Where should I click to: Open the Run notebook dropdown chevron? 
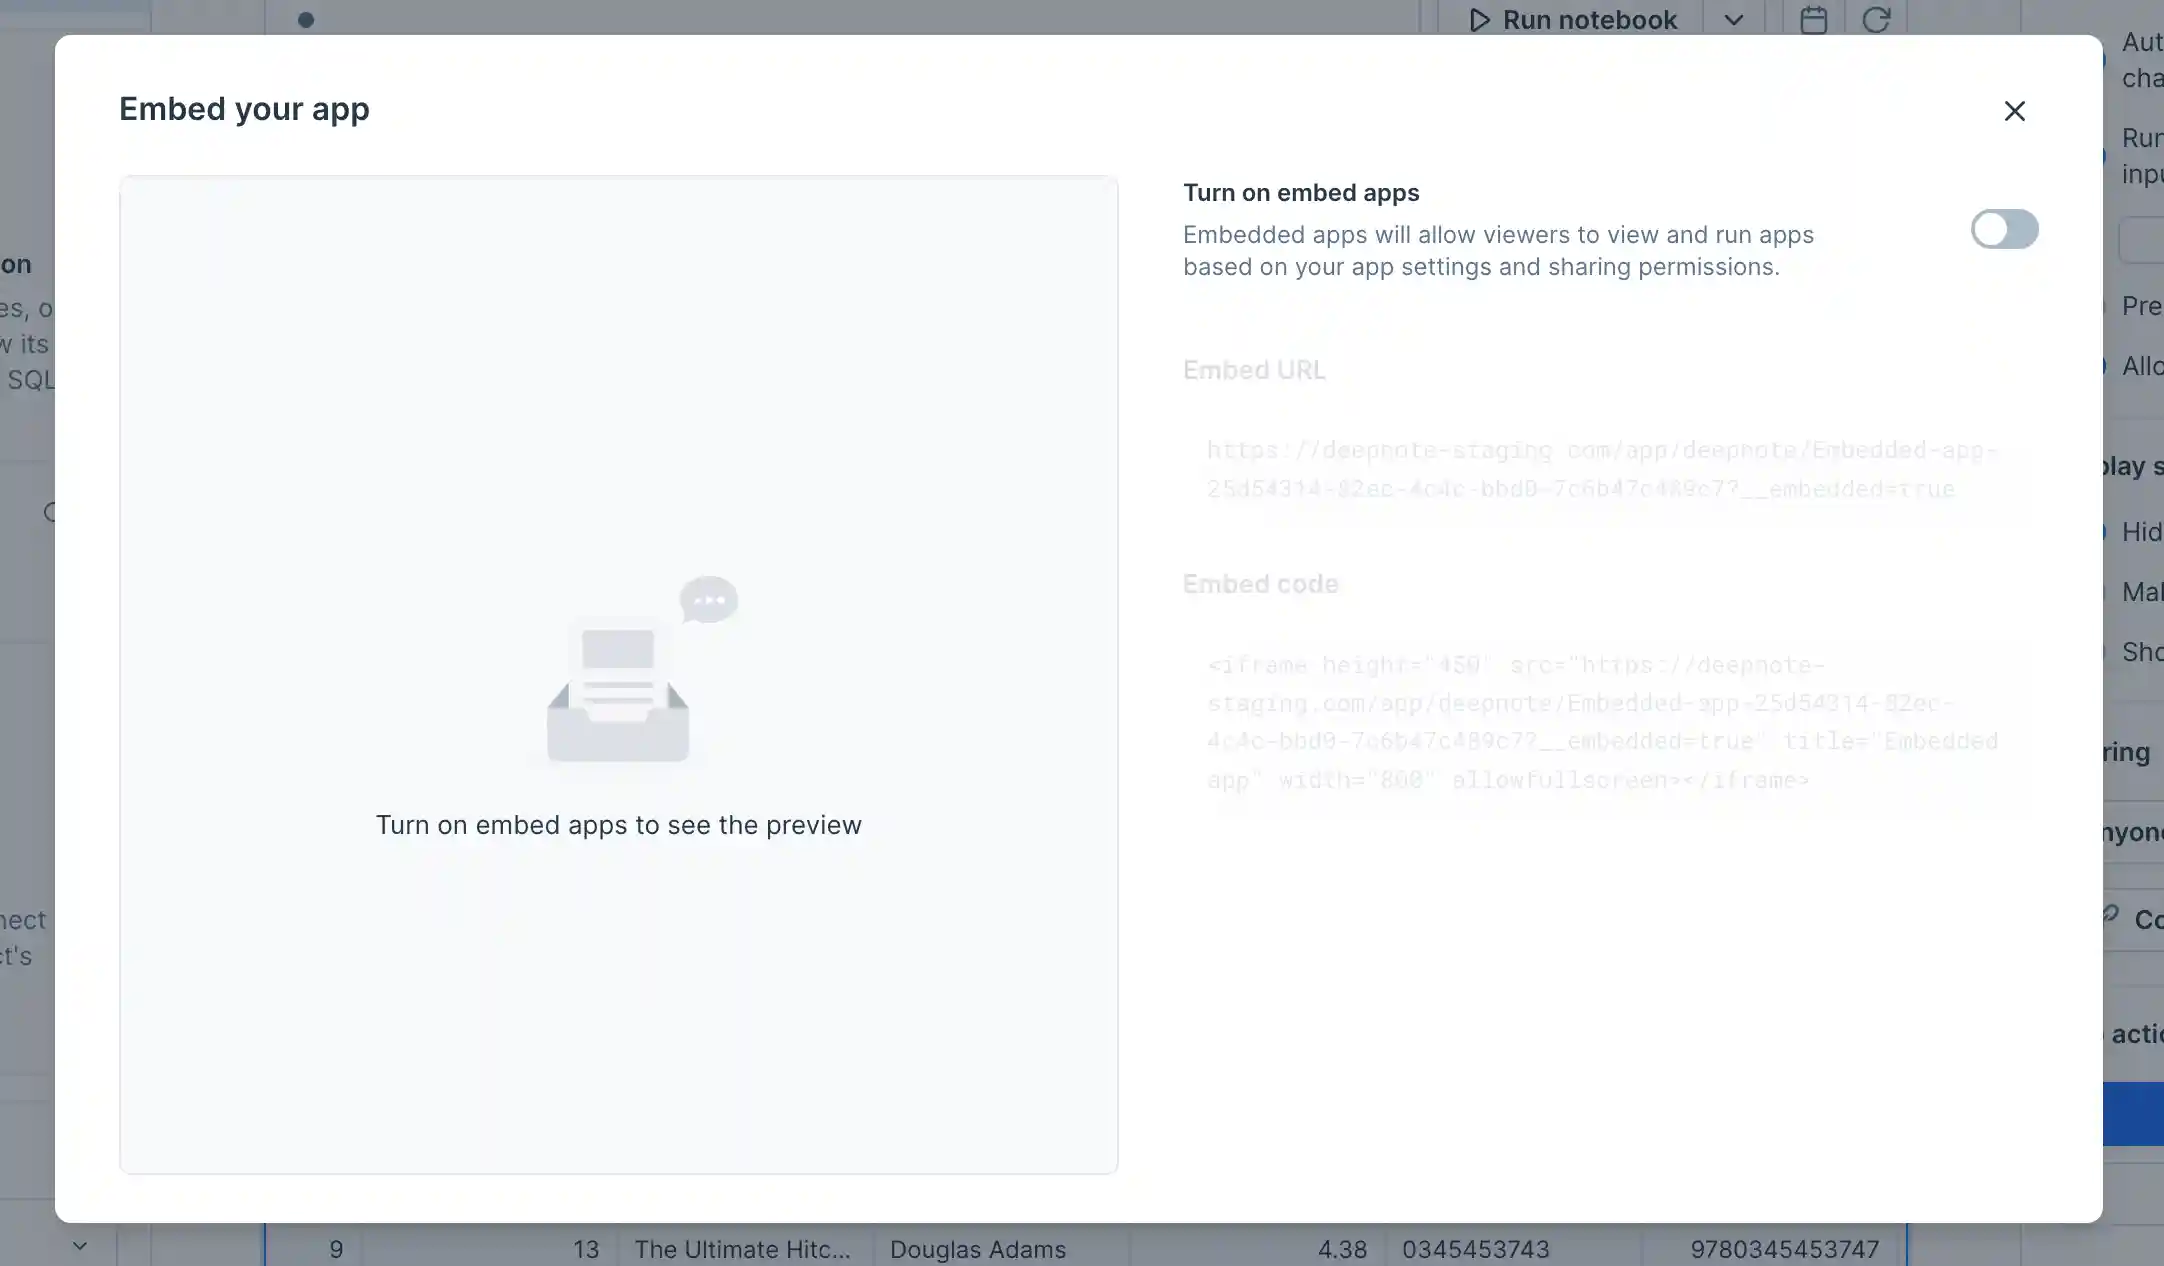[x=1733, y=19]
